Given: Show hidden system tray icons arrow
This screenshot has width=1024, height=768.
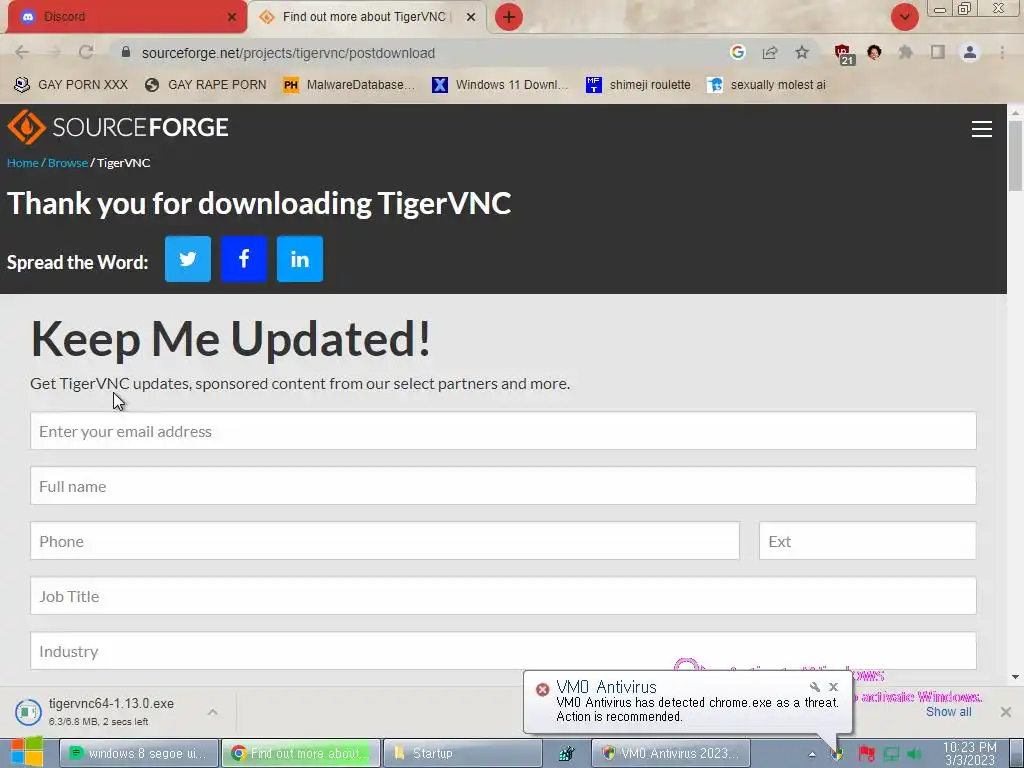Looking at the screenshot, I should [812, 754].
